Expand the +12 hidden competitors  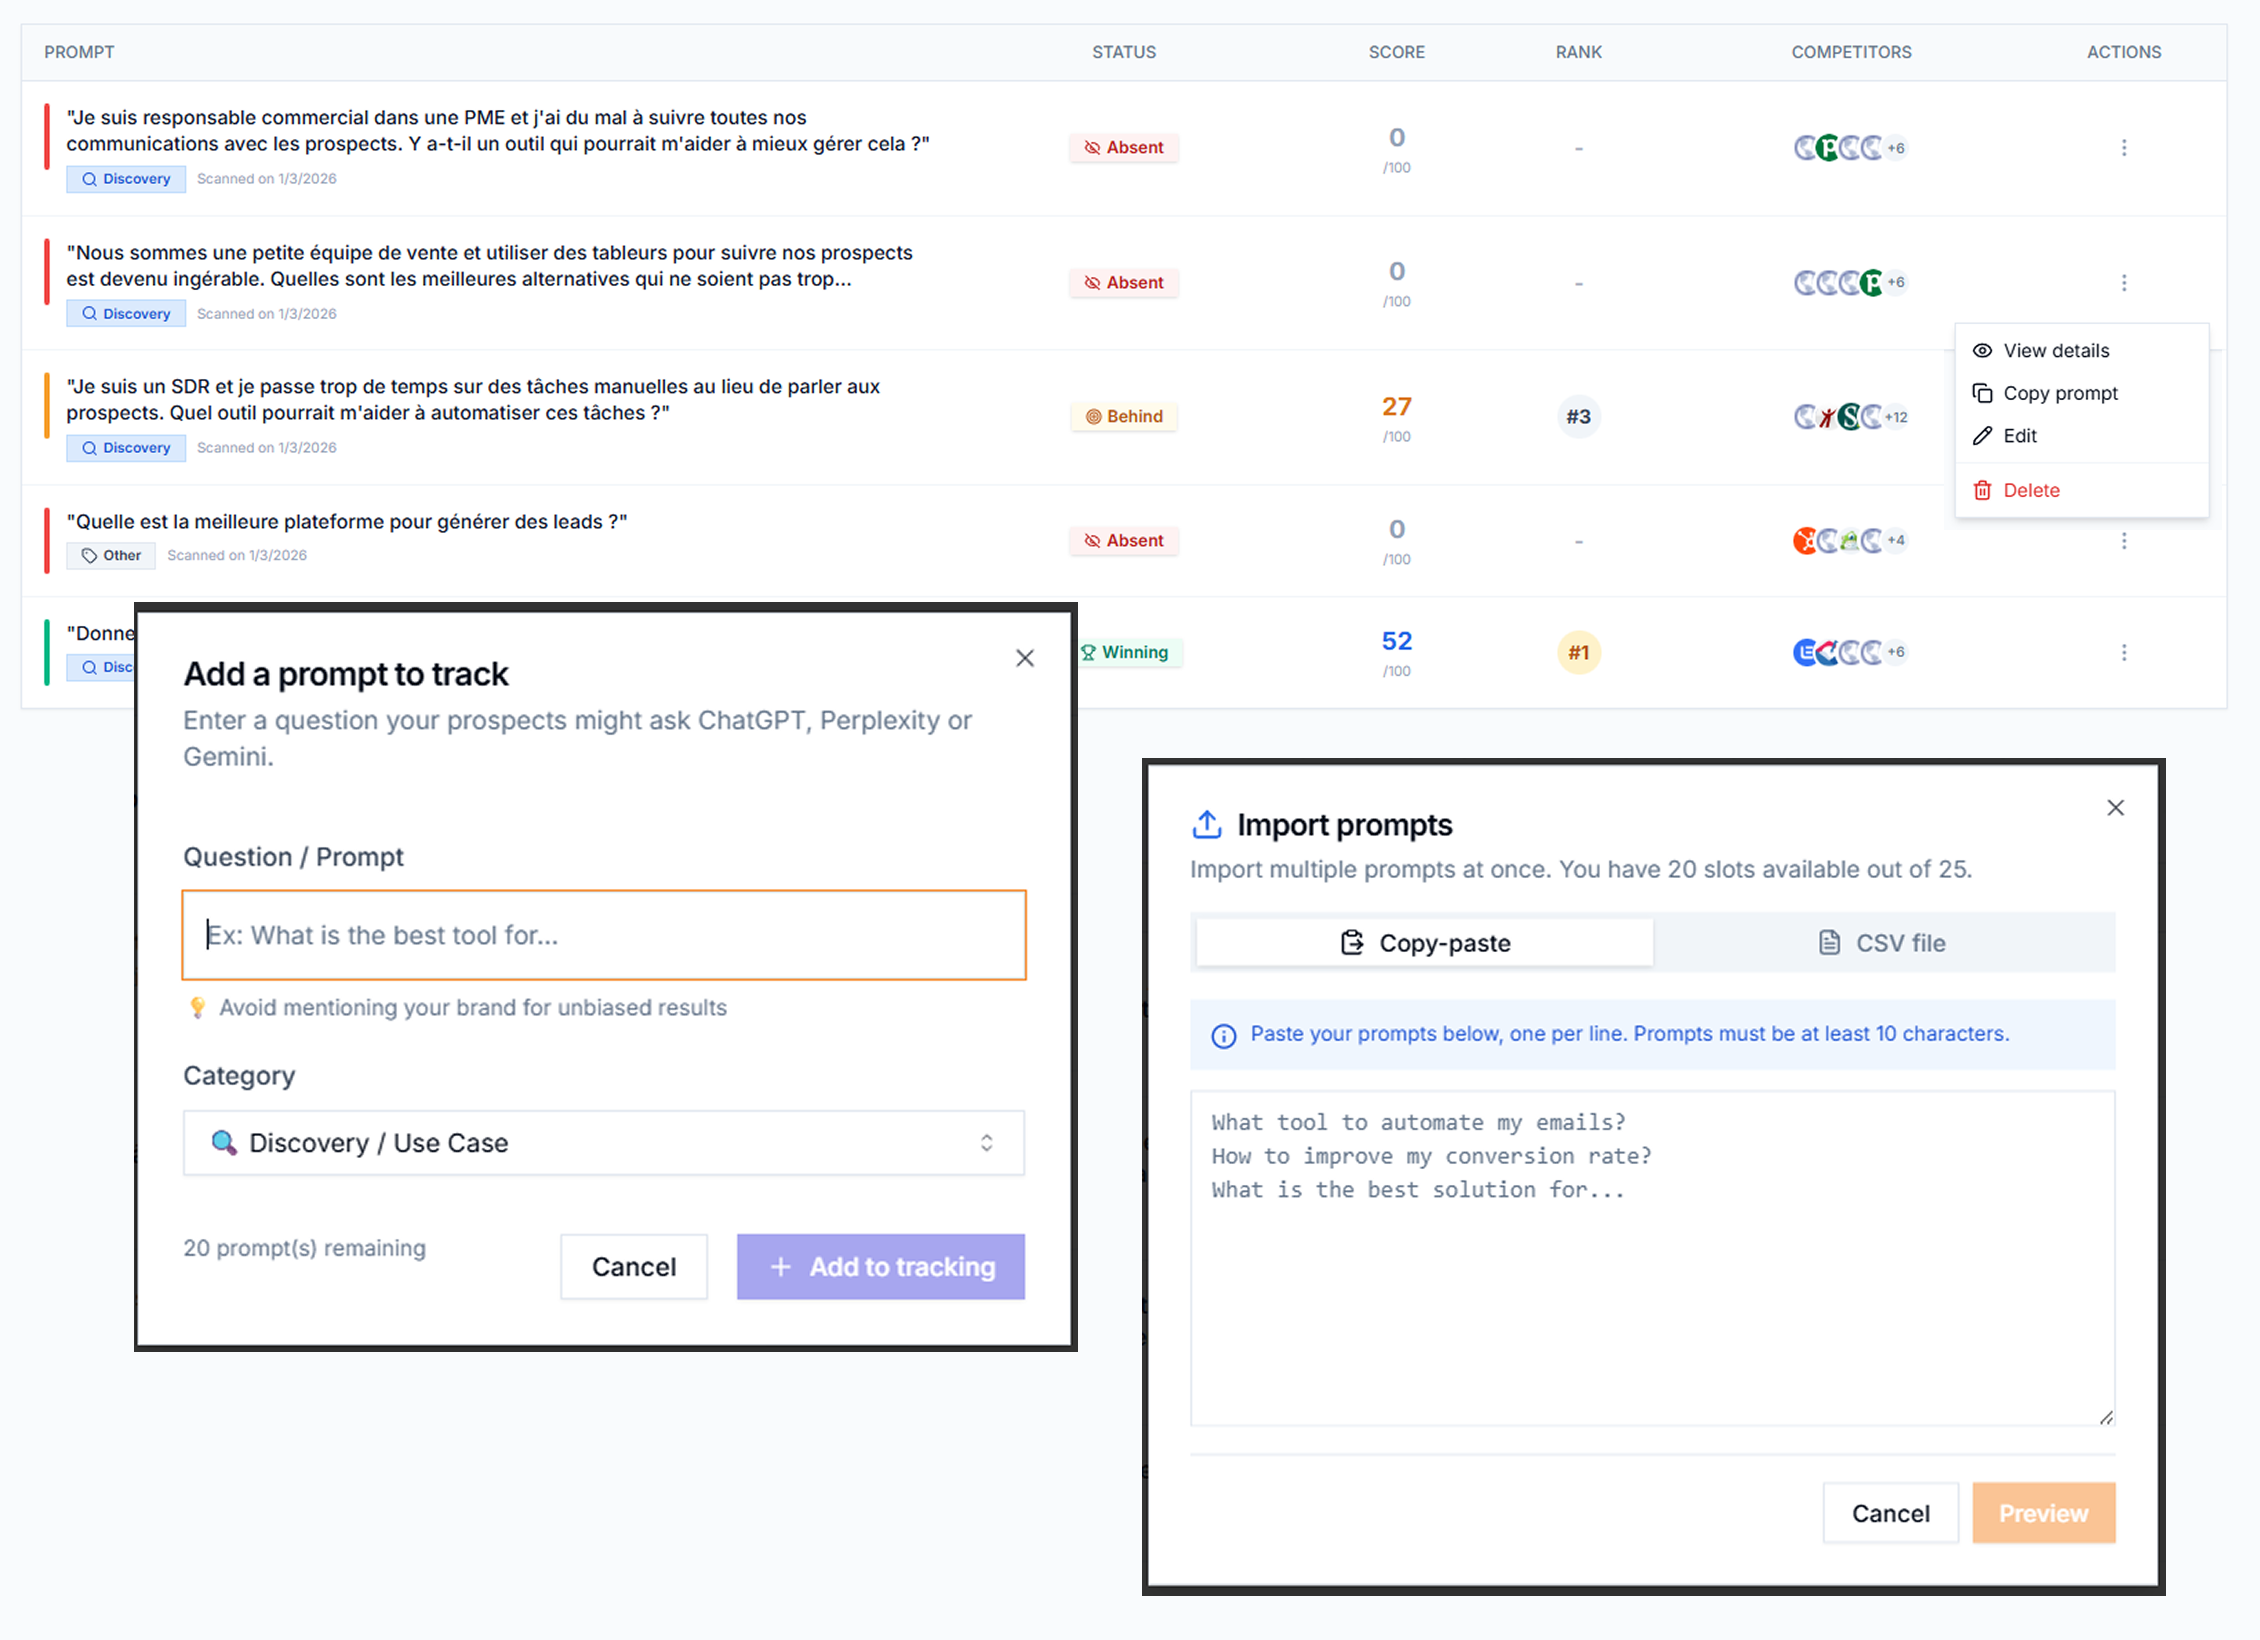point(1895,416)
